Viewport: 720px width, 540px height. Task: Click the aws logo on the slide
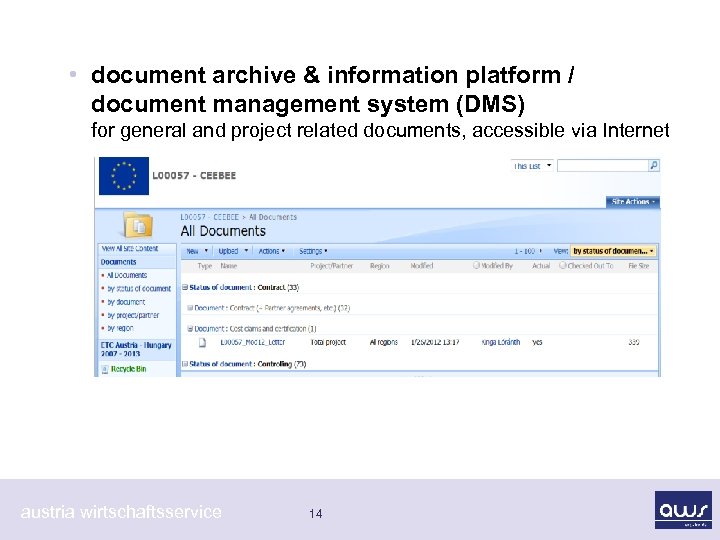point(683,510)
